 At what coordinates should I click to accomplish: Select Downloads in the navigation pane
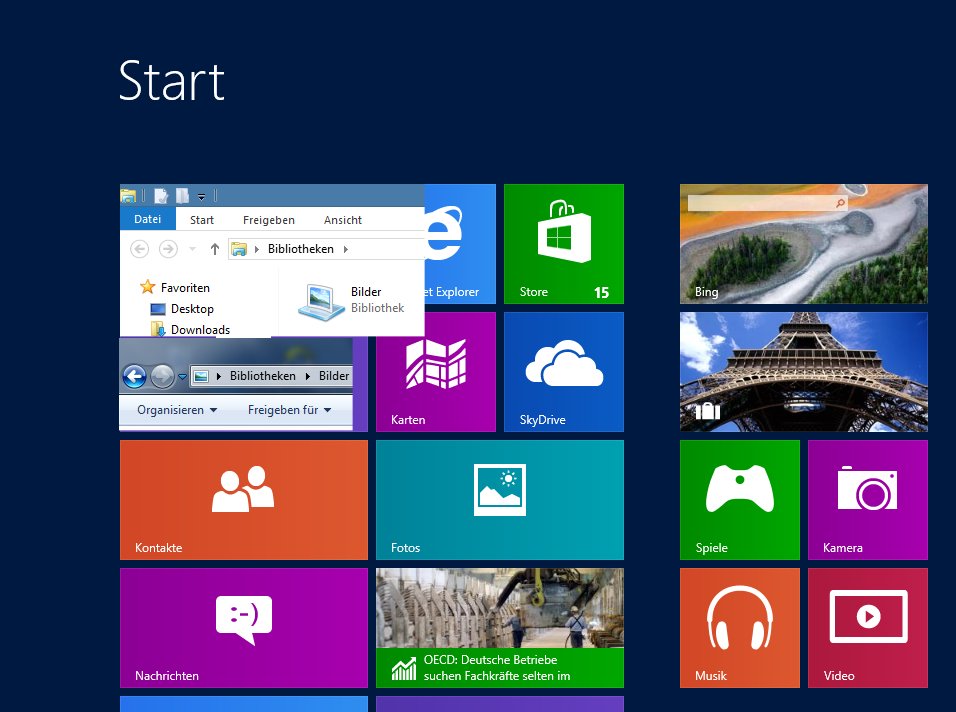click(190, 329)
